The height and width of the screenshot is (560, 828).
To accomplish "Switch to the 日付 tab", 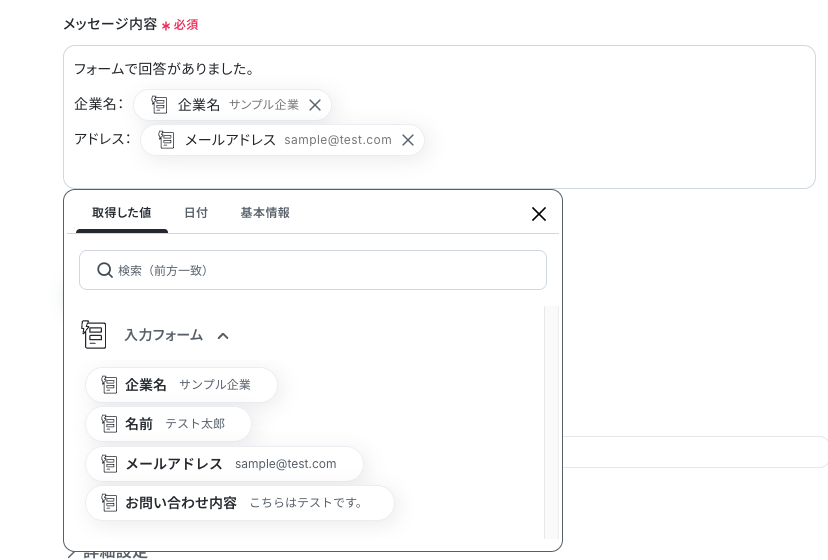I will point(196,212).
